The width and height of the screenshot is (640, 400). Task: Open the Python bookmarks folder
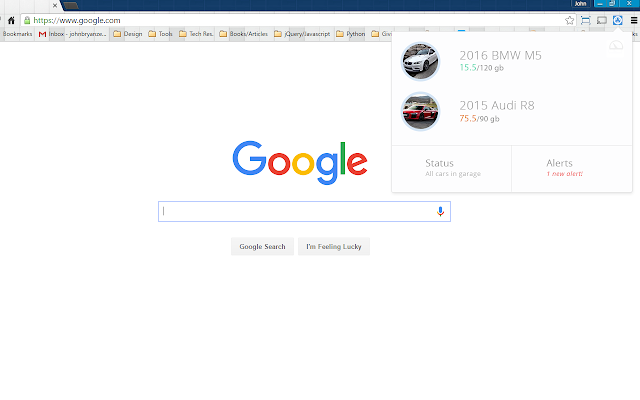pos(351,34)
